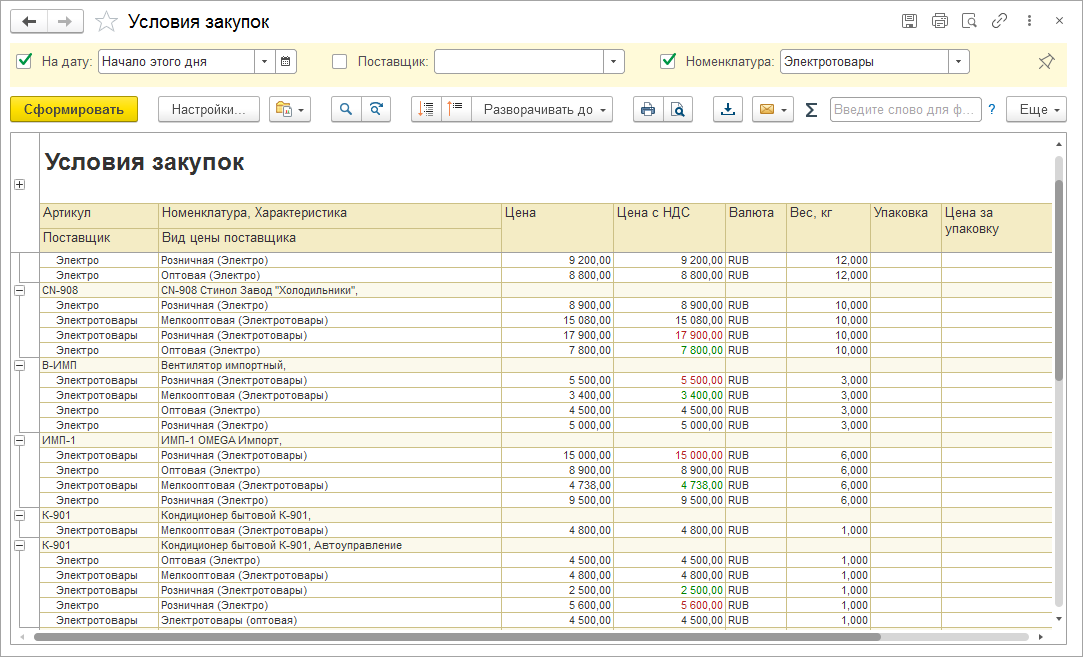Add report to favorites with star icon
The image size is (1083, 657).
click(x=105, y=21)
